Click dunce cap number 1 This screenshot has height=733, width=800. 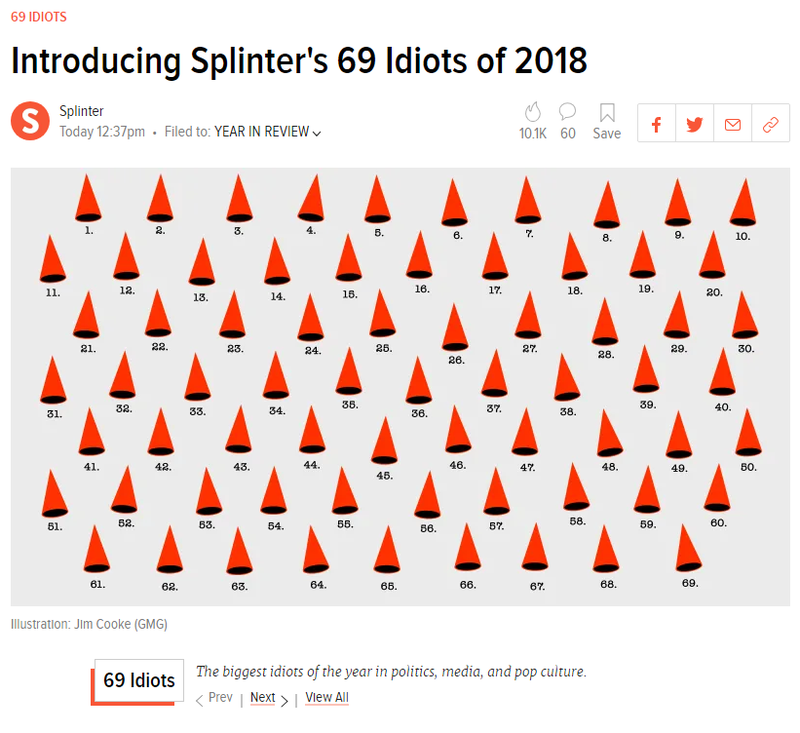point(88,198)
